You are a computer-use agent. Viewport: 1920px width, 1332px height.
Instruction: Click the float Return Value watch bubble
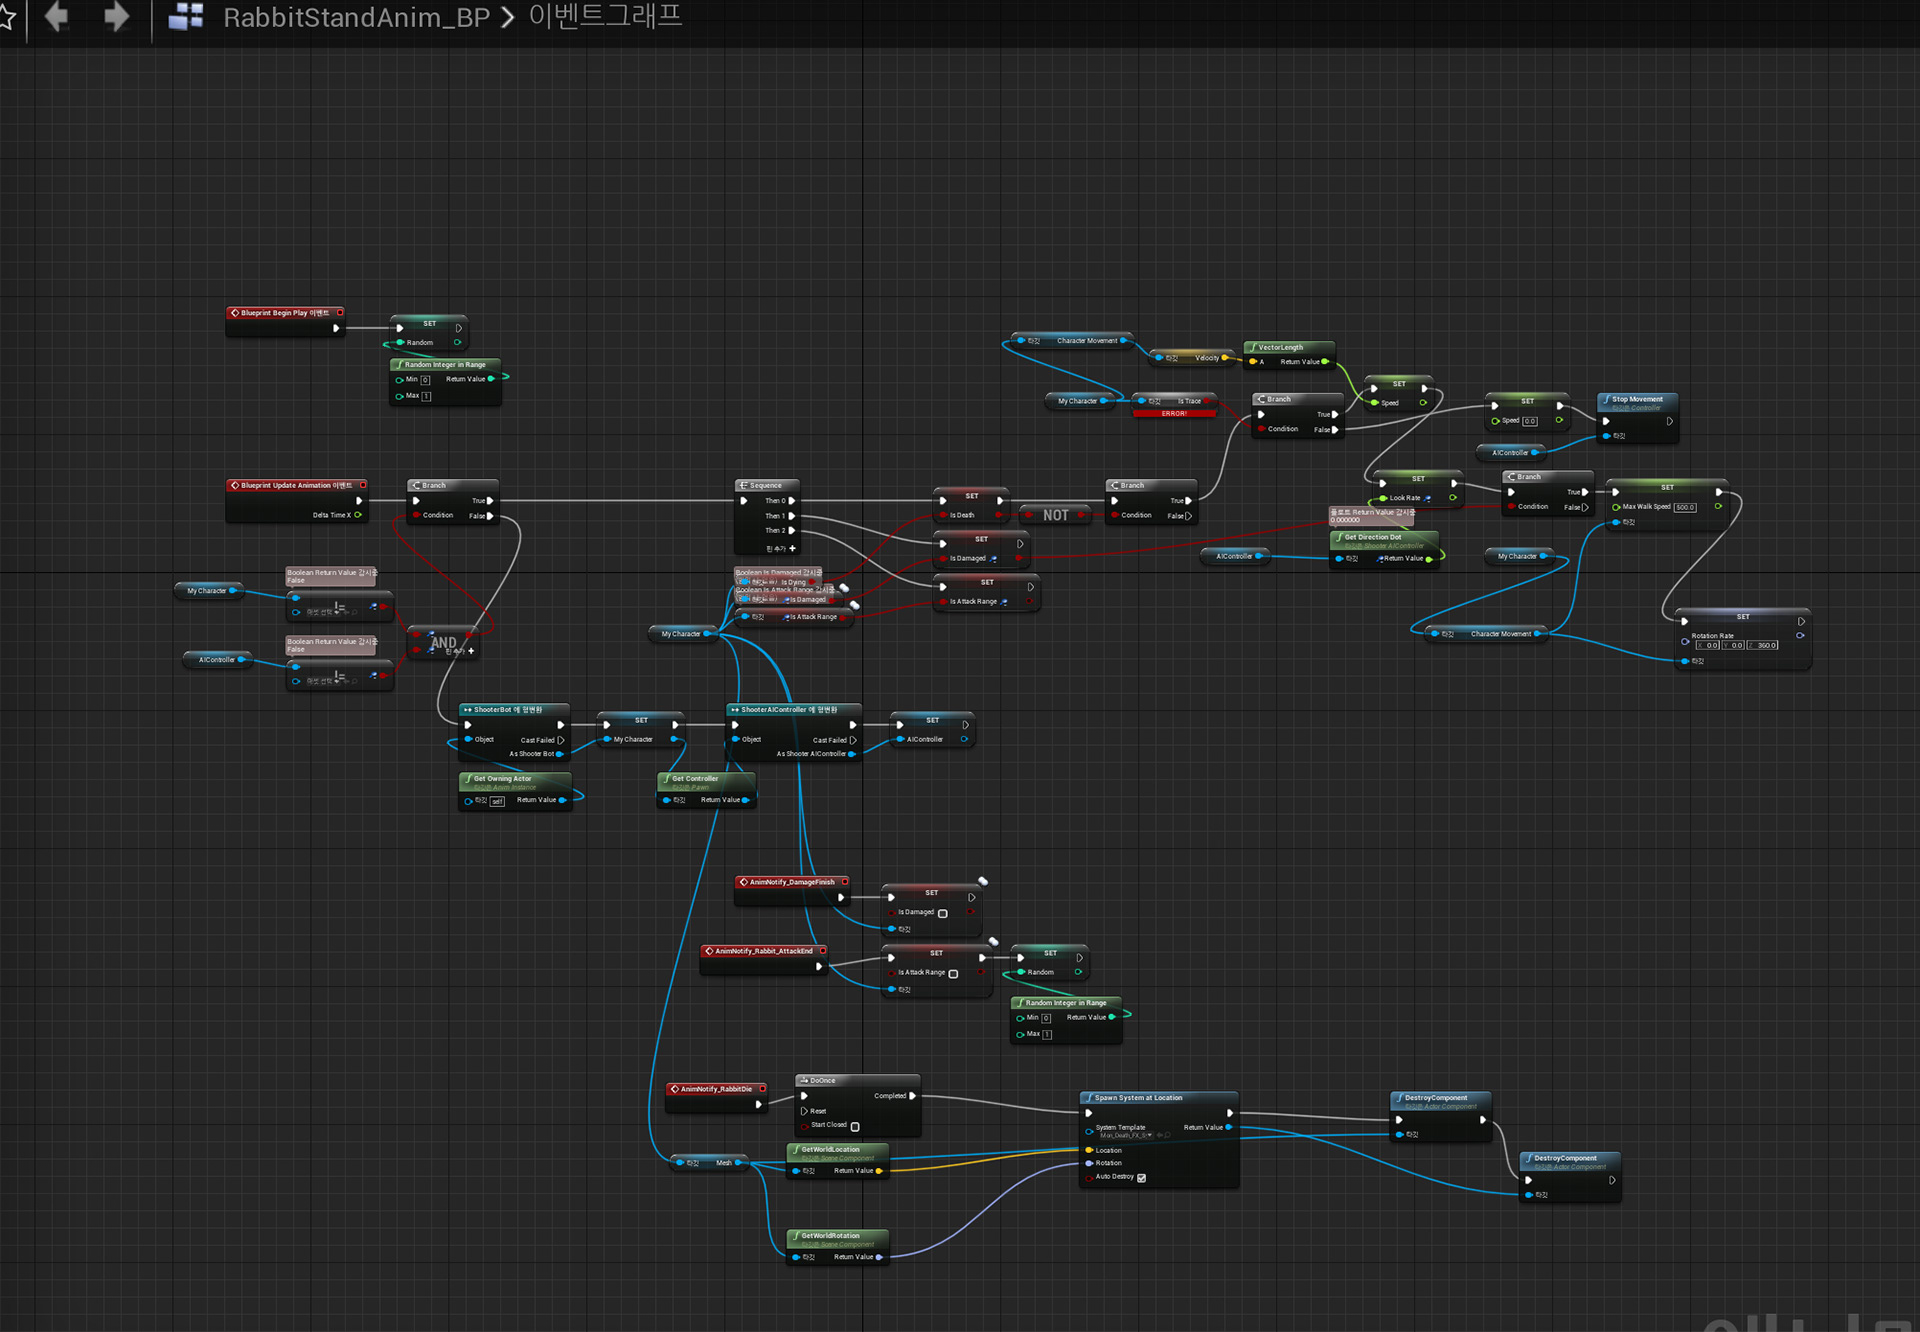(x=1371, y=516)
